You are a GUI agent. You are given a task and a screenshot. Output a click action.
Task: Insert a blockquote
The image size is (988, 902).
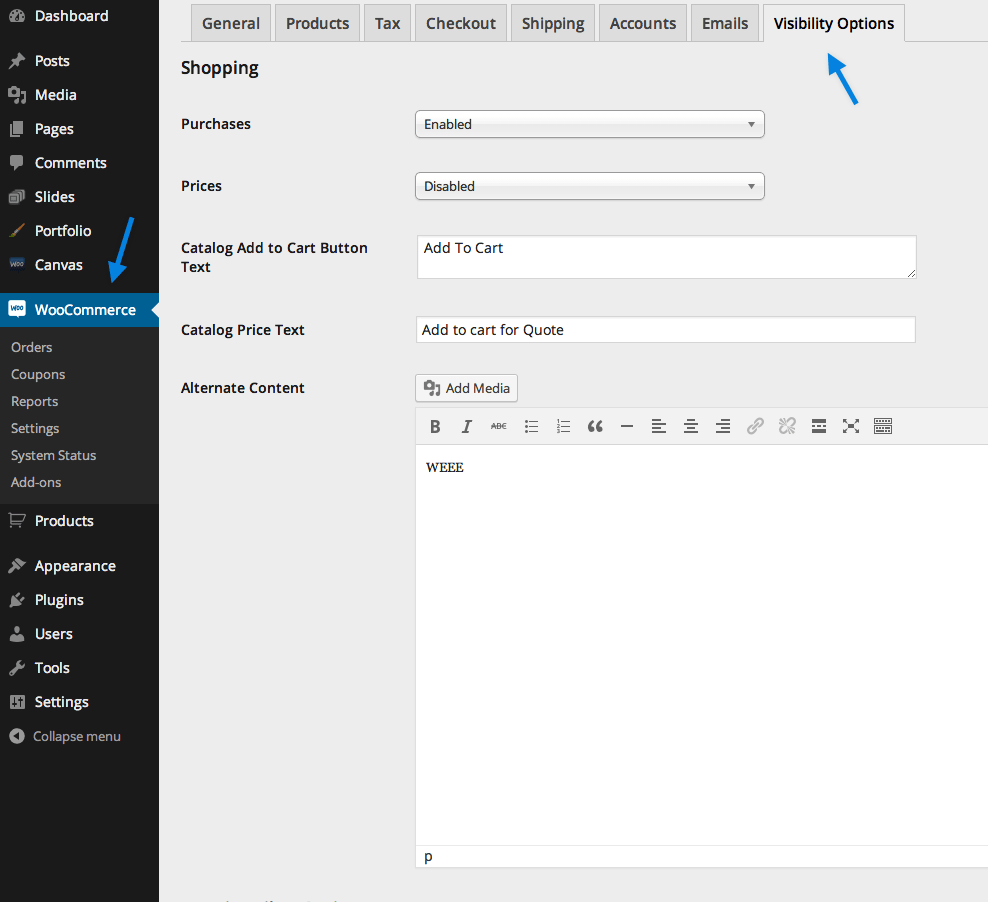click(595, 426)
